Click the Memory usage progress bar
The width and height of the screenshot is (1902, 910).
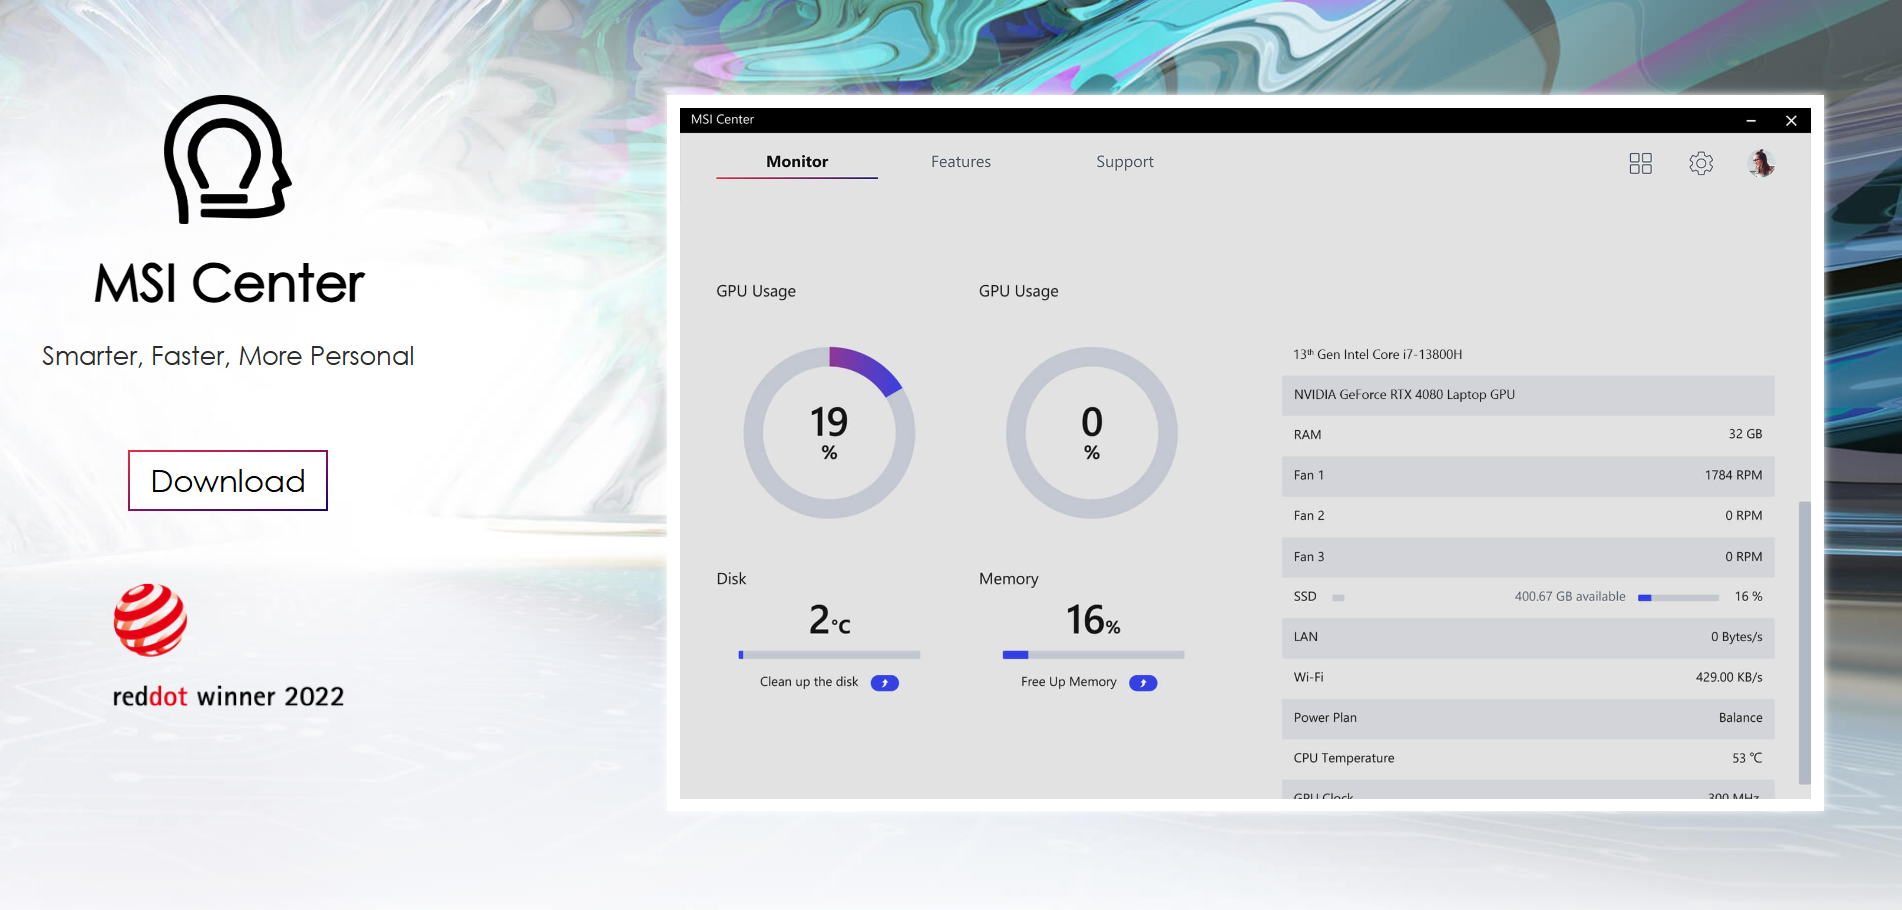[x=1093, y=655]
